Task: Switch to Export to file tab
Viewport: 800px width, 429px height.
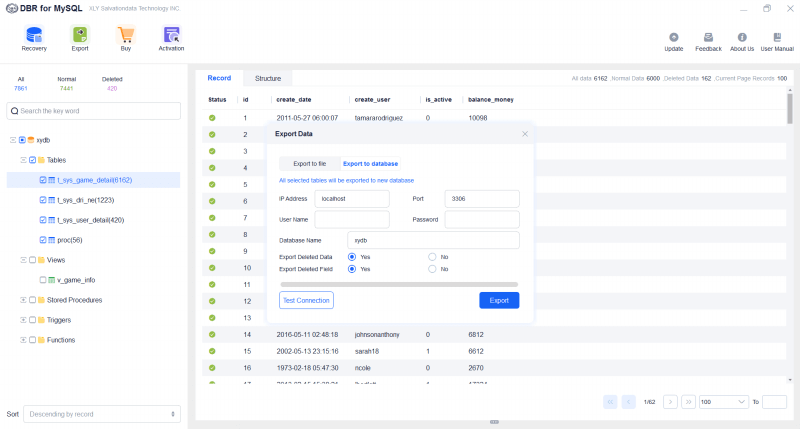Action: point(309,163)
